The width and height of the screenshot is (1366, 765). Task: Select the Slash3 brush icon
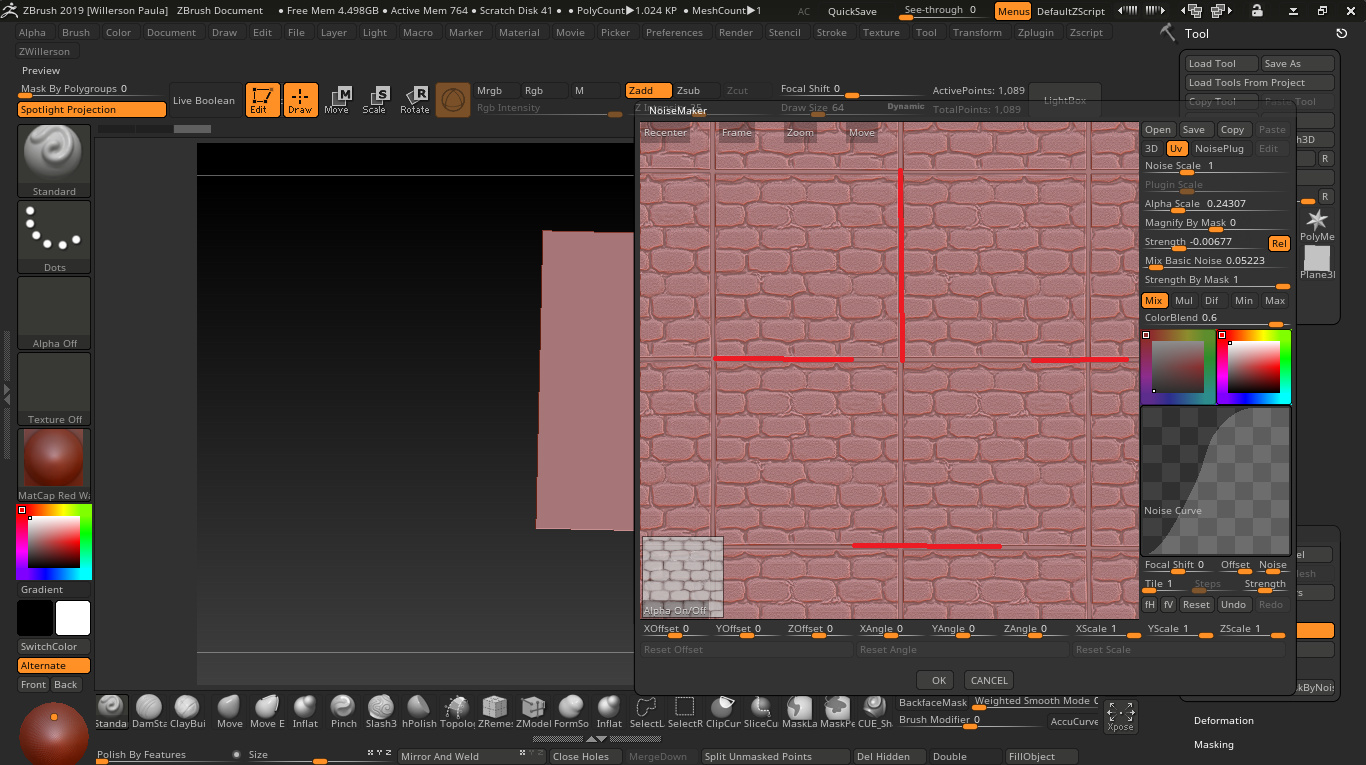point(381,711)
